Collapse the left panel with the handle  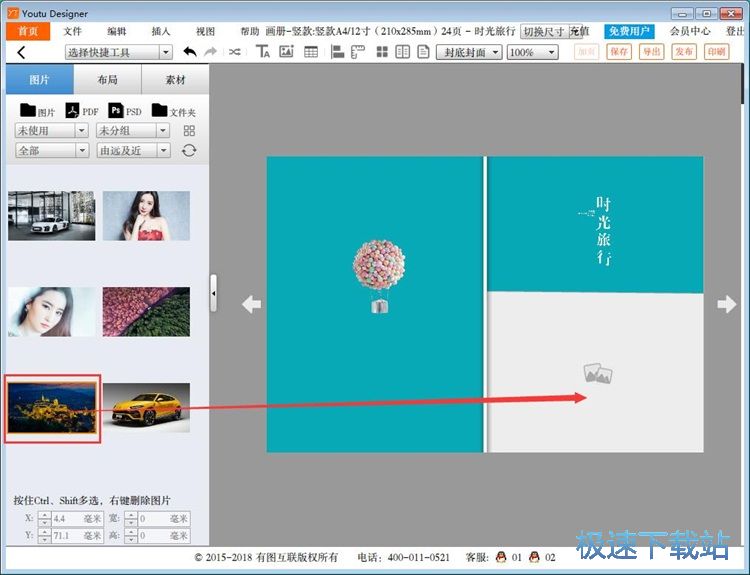[213, 293]
